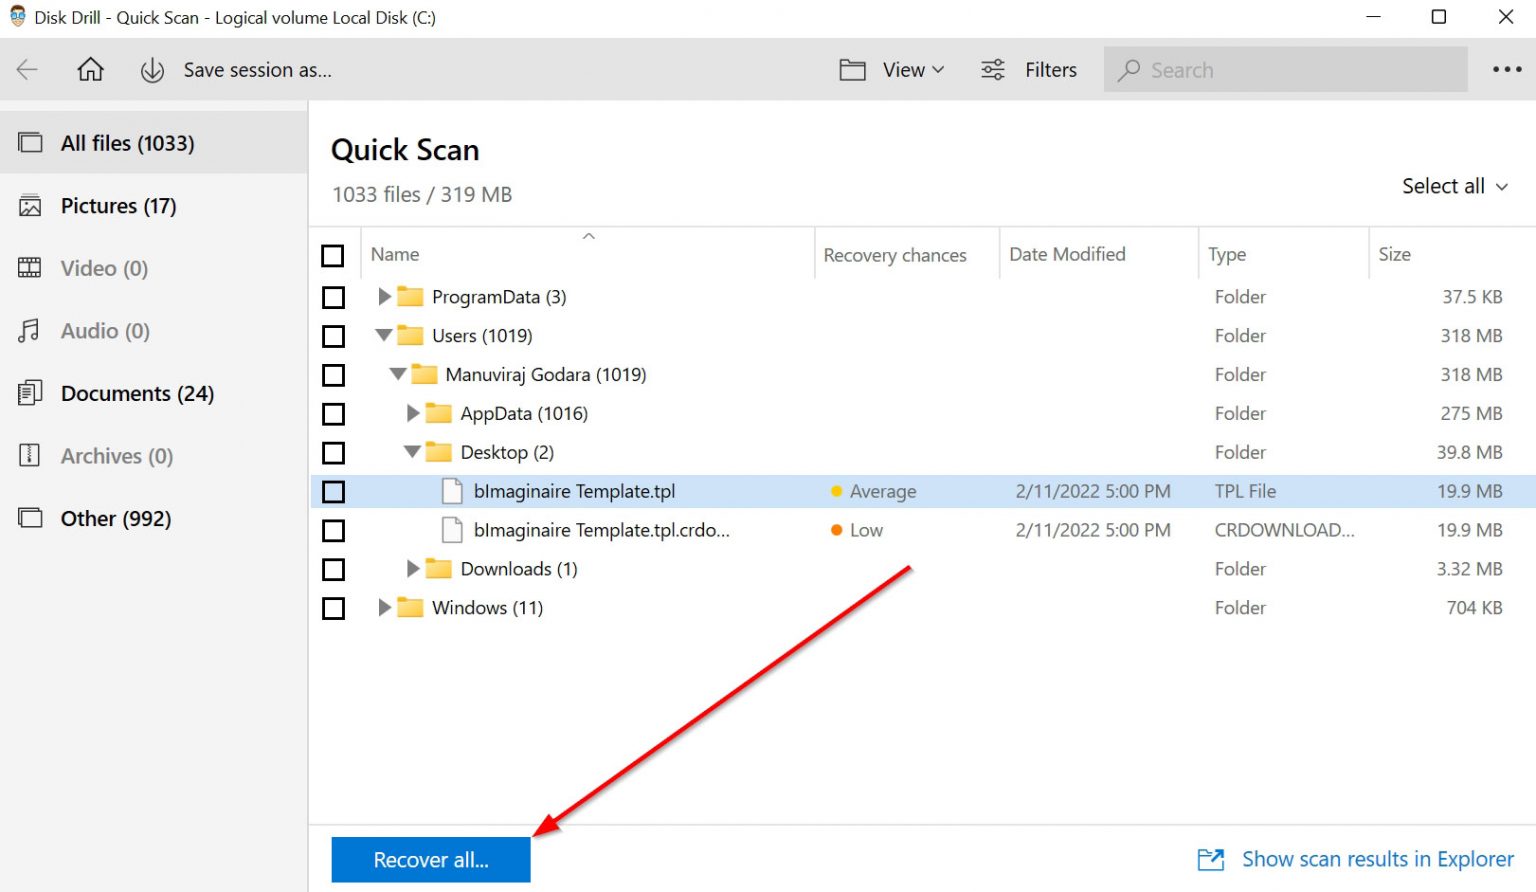The image size is (1536, 892).
Task: Click Save session as
Action: [x=257, y=70]
